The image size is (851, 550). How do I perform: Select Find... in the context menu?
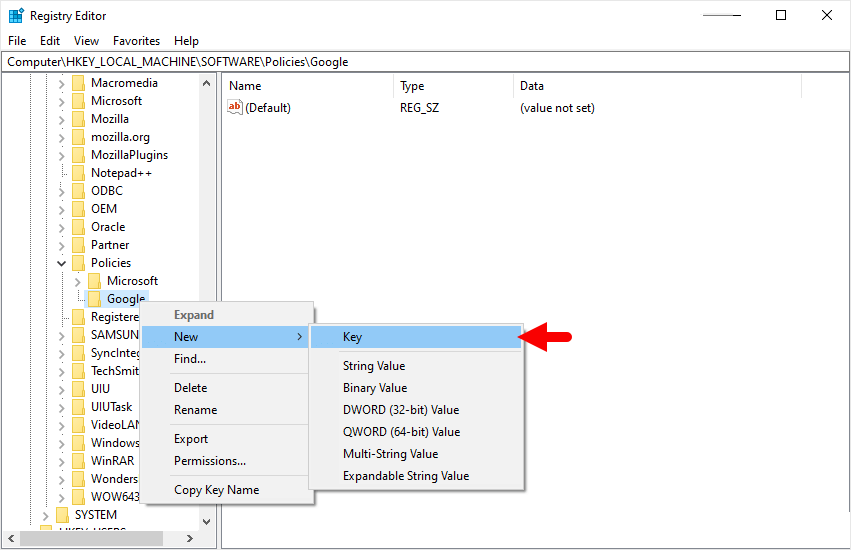pyautogui.click(x=227, y=359)
